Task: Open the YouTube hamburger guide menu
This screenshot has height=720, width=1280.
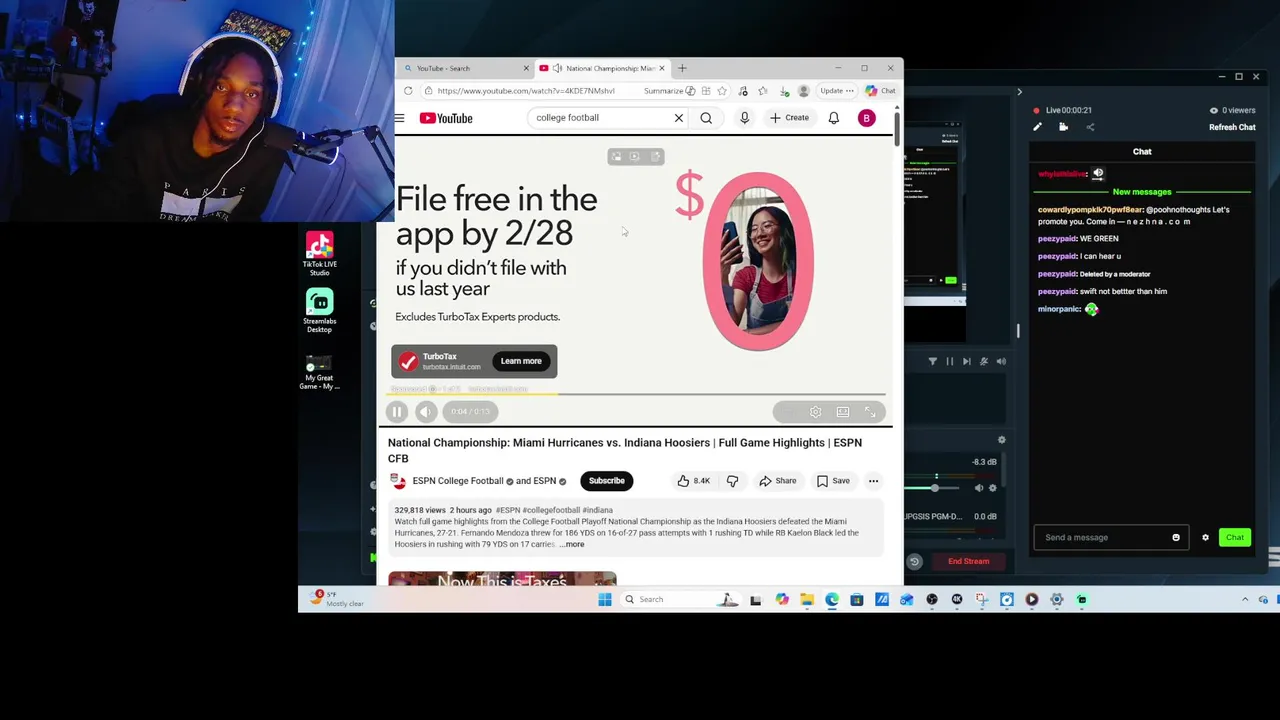Action: click(399, 118)
